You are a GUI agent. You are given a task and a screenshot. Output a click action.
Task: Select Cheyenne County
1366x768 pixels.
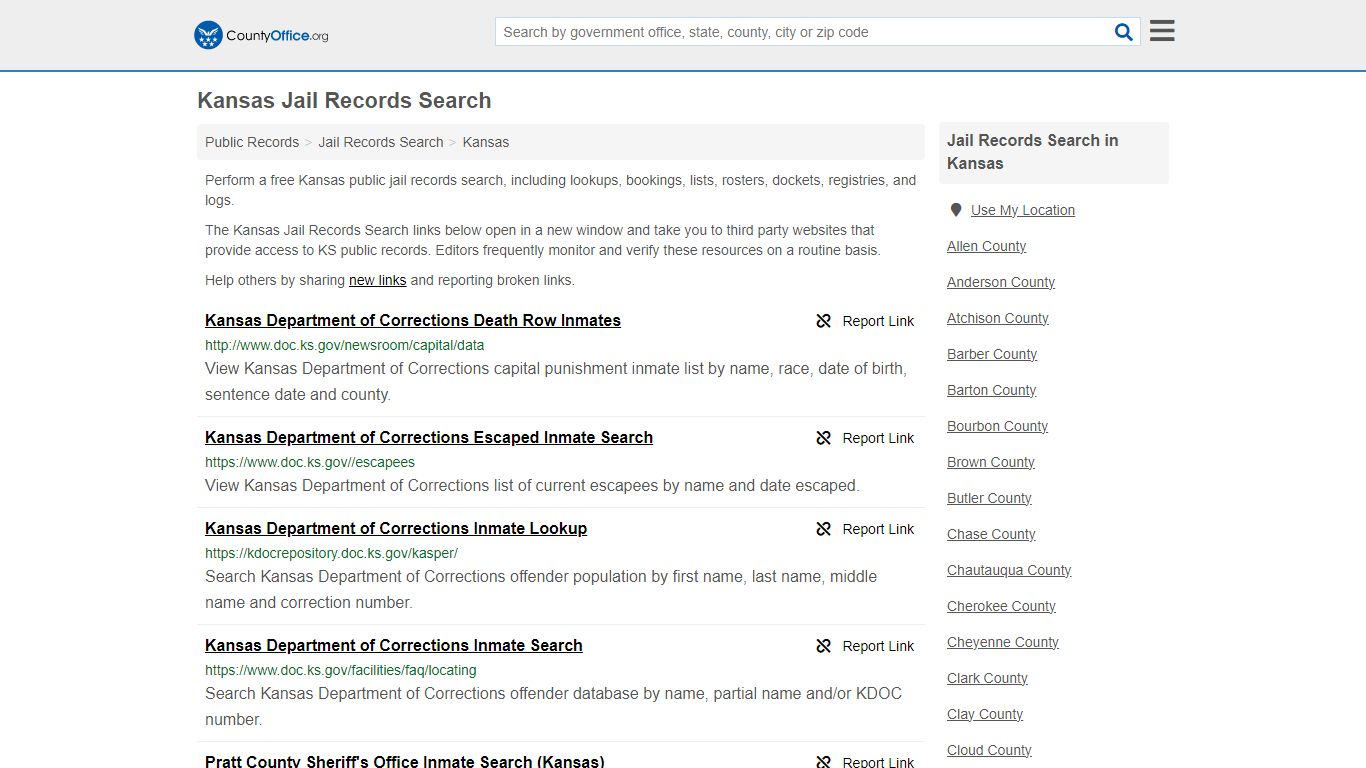tap(1003, 642)
